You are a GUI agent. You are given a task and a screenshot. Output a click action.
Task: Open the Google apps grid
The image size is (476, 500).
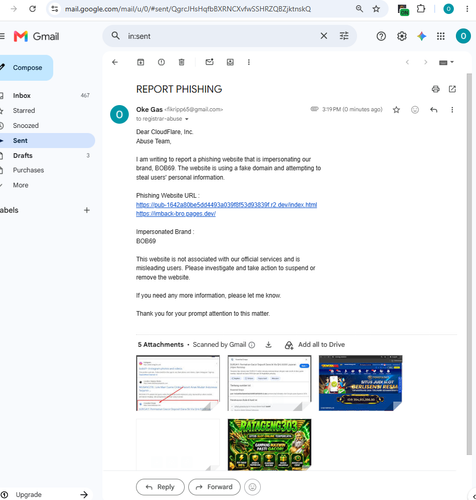tap(441, 36)
